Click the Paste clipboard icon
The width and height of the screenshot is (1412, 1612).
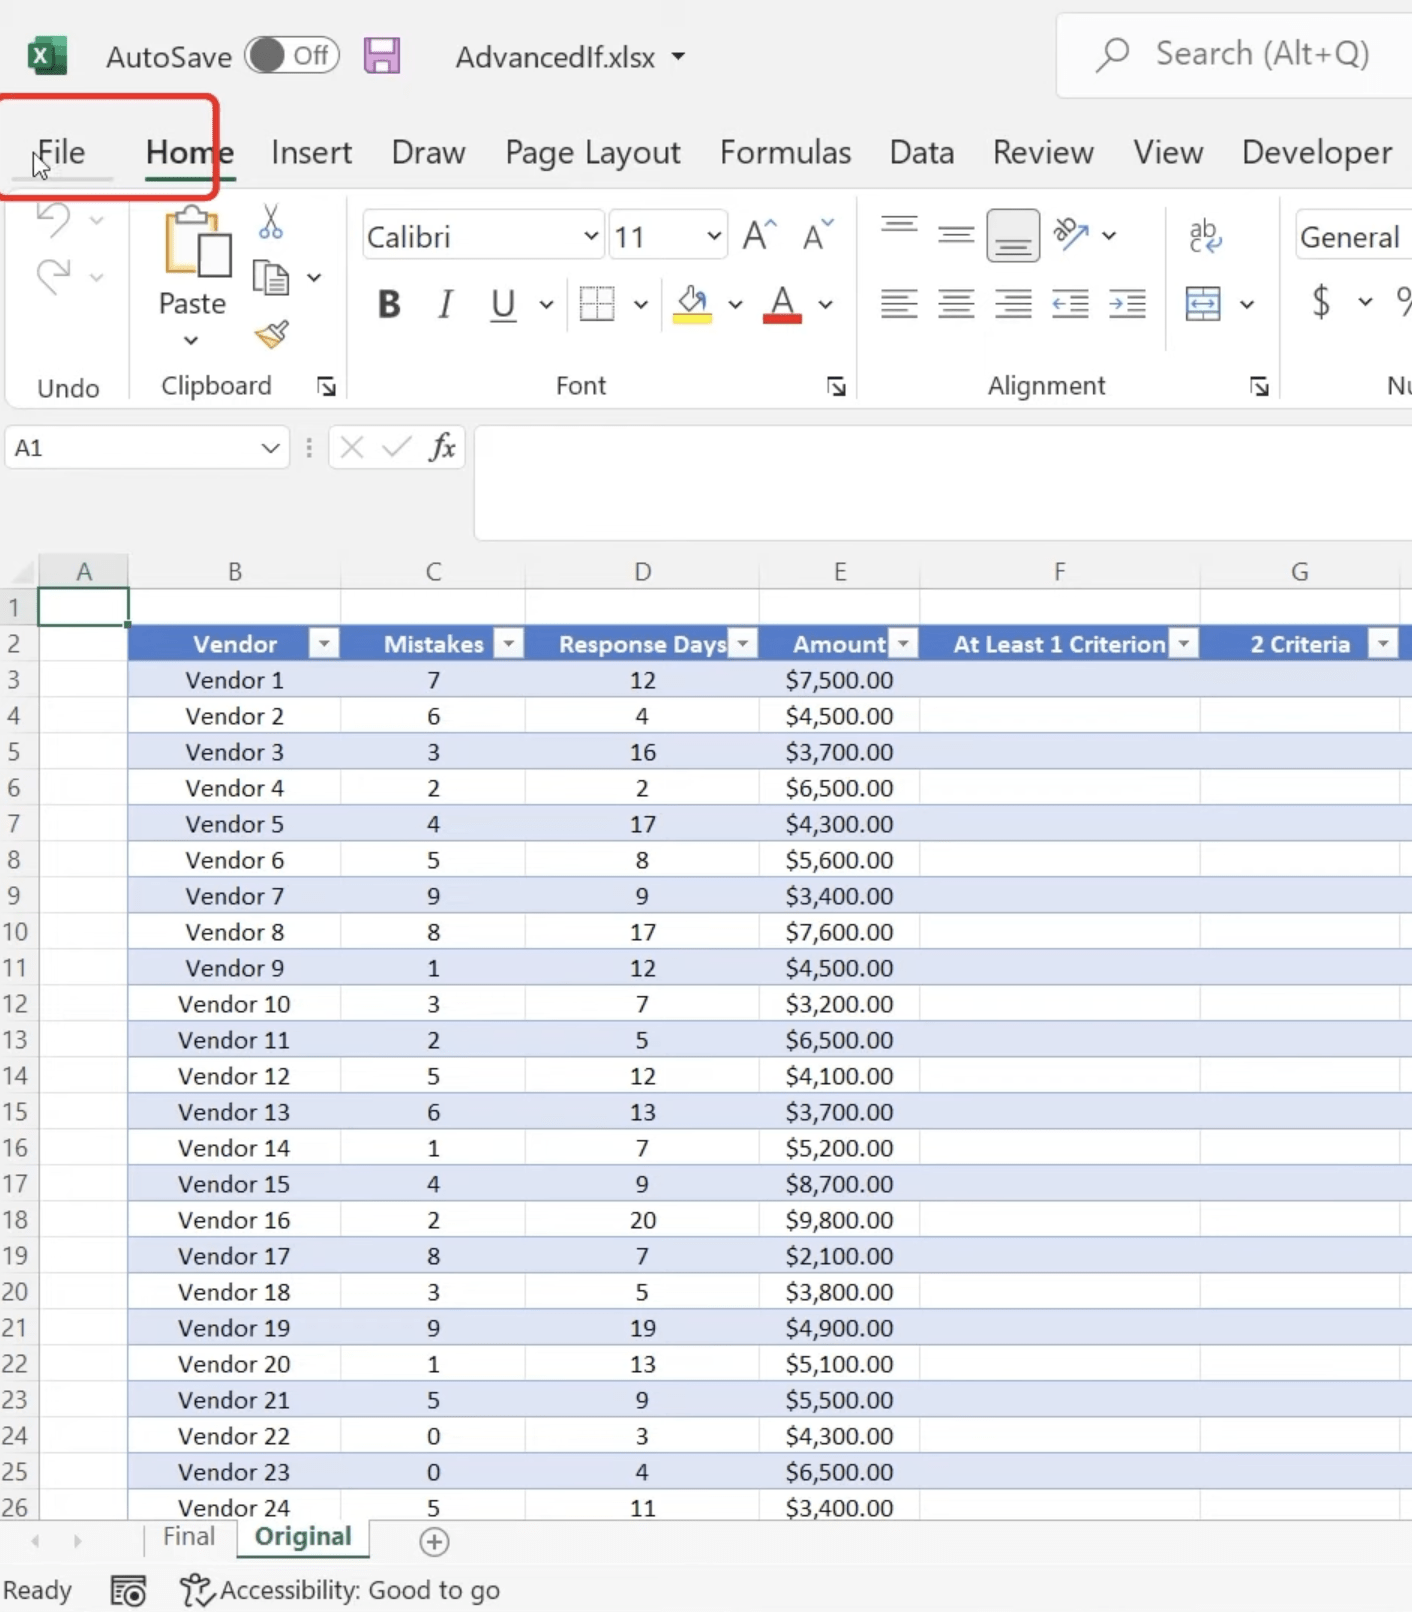click(196, 241)
